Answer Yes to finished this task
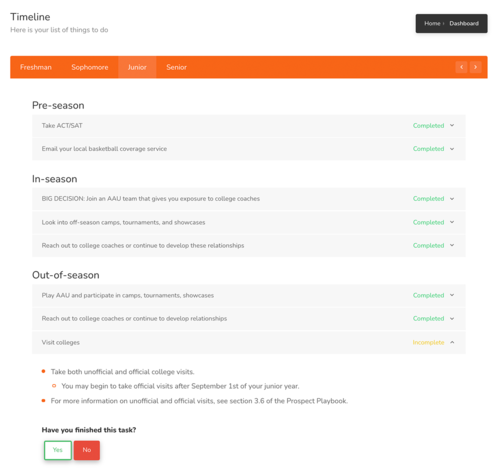This screenshot has height=473, width=496. tap(58, 450)
